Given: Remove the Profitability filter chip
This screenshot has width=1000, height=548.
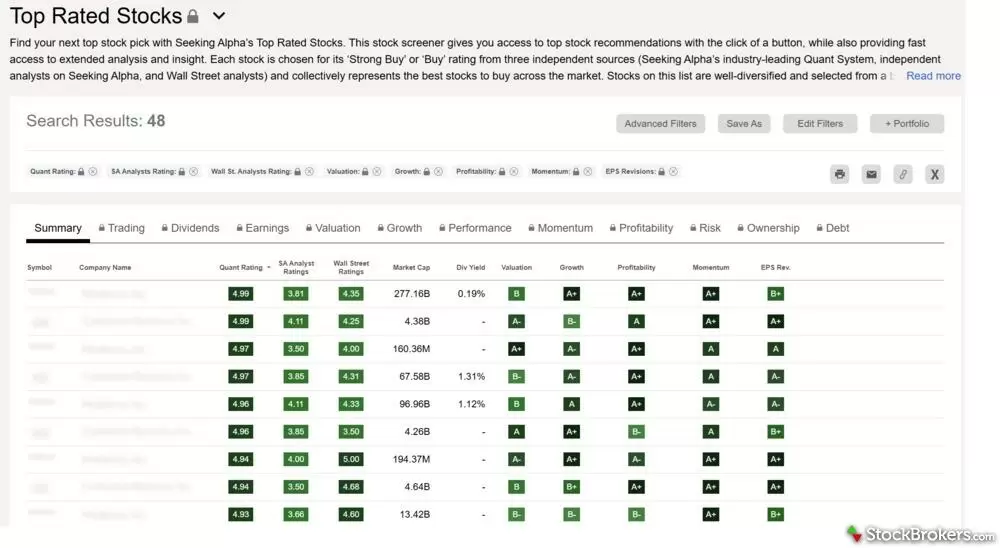Looking at the screenshot, I should (514, 172).
